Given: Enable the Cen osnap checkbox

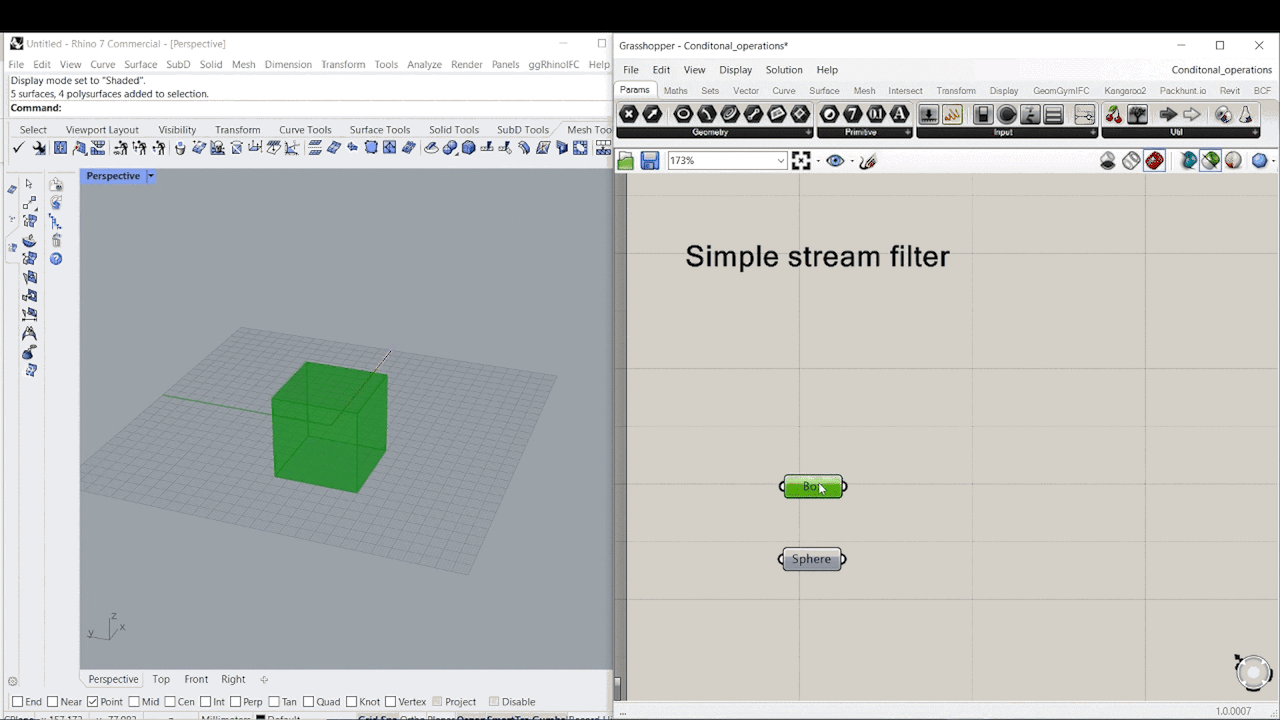Looking at the screenshot, I should coord(170,702).
